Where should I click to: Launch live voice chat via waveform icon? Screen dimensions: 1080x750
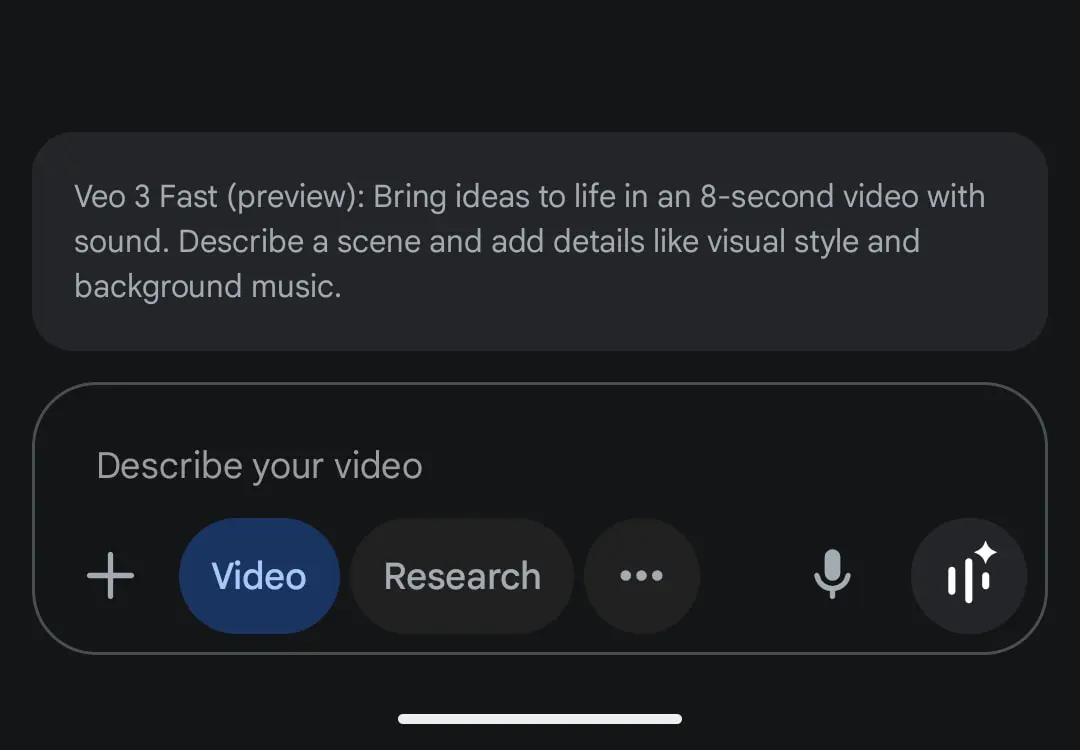click(968, 576)
